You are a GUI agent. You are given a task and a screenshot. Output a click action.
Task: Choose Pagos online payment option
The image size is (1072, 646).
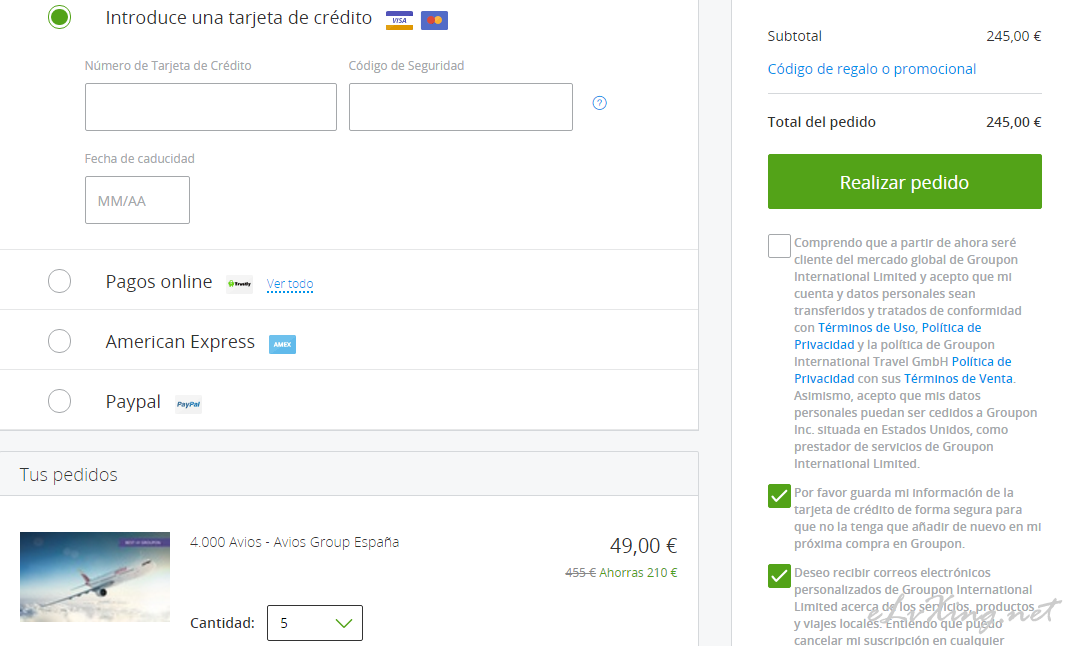(59, 281)
